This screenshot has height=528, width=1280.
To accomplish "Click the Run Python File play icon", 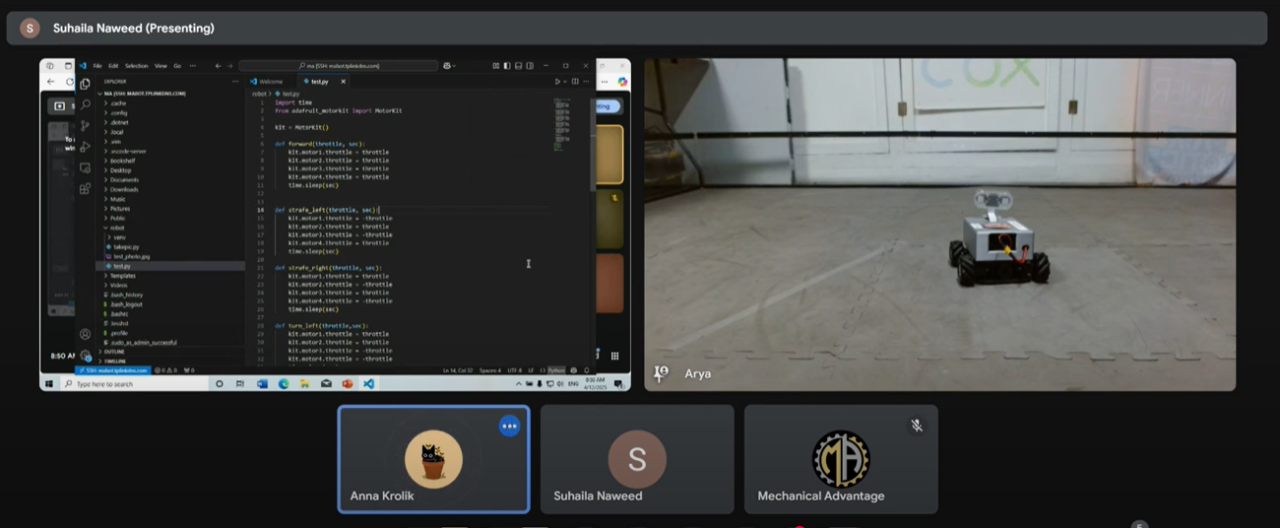I will click(557, 81).
